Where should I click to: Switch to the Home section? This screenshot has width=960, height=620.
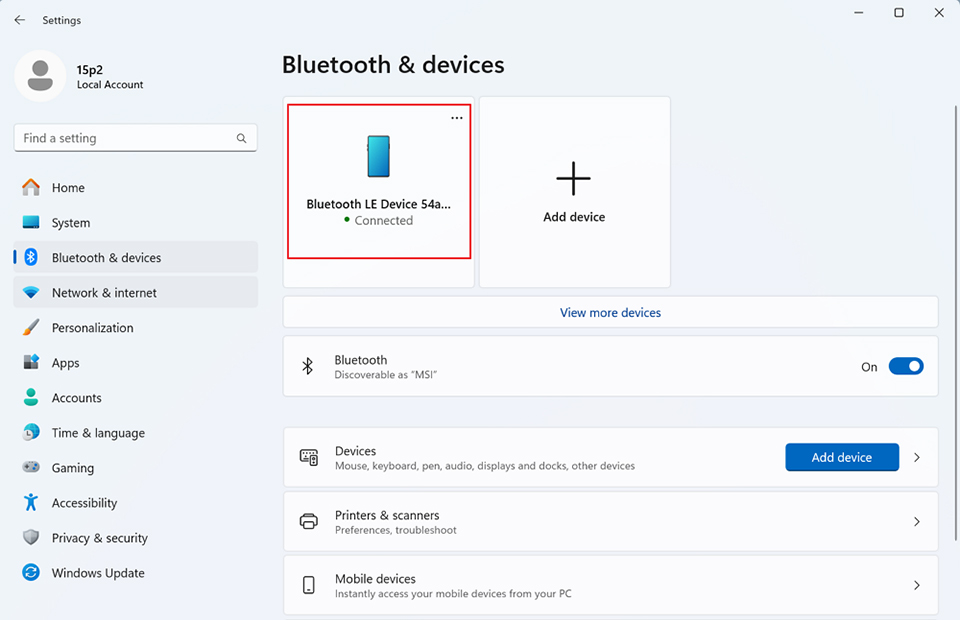click(31, 187)
